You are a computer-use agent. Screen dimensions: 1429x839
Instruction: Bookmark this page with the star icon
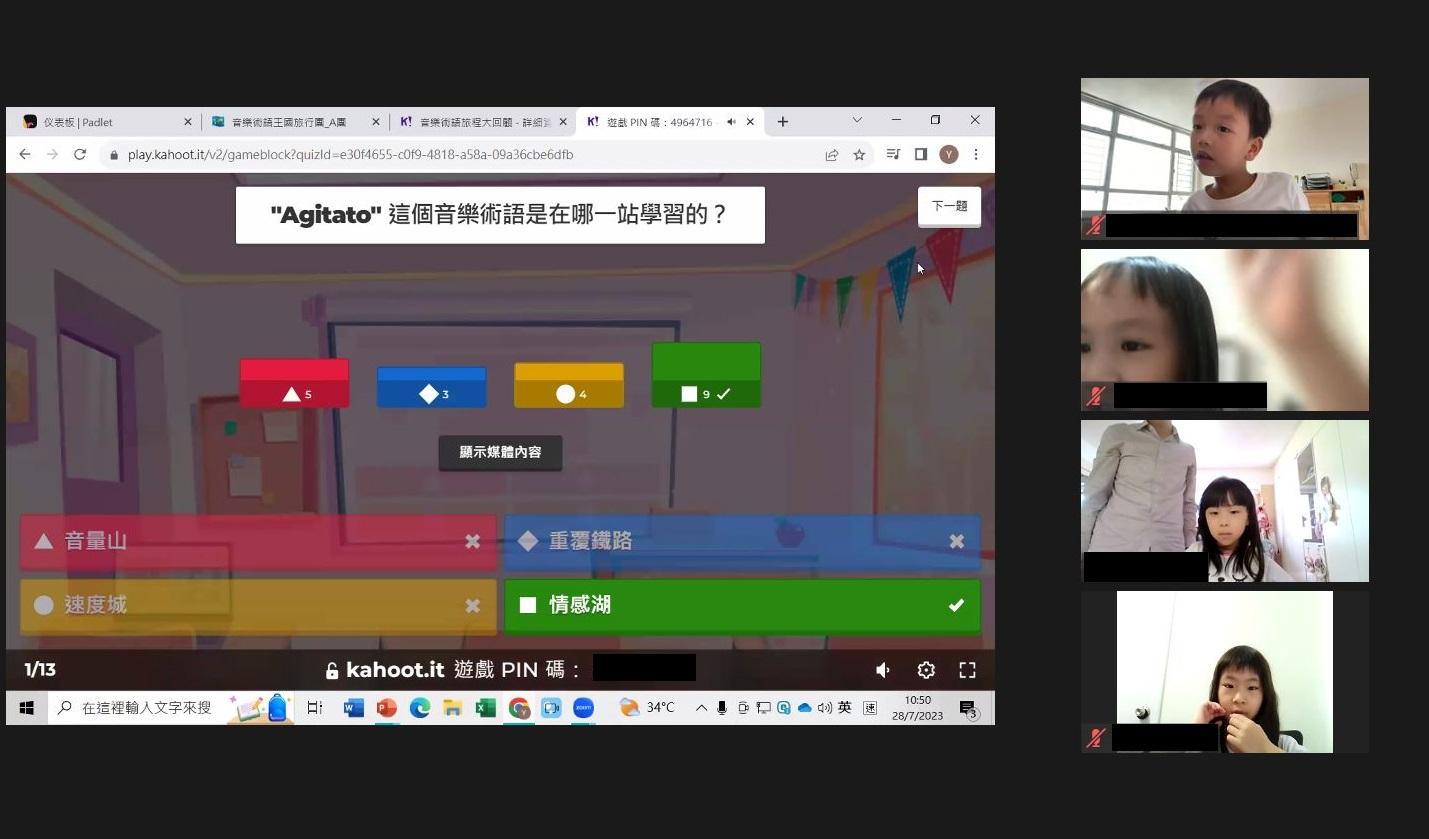pos(859,155)
